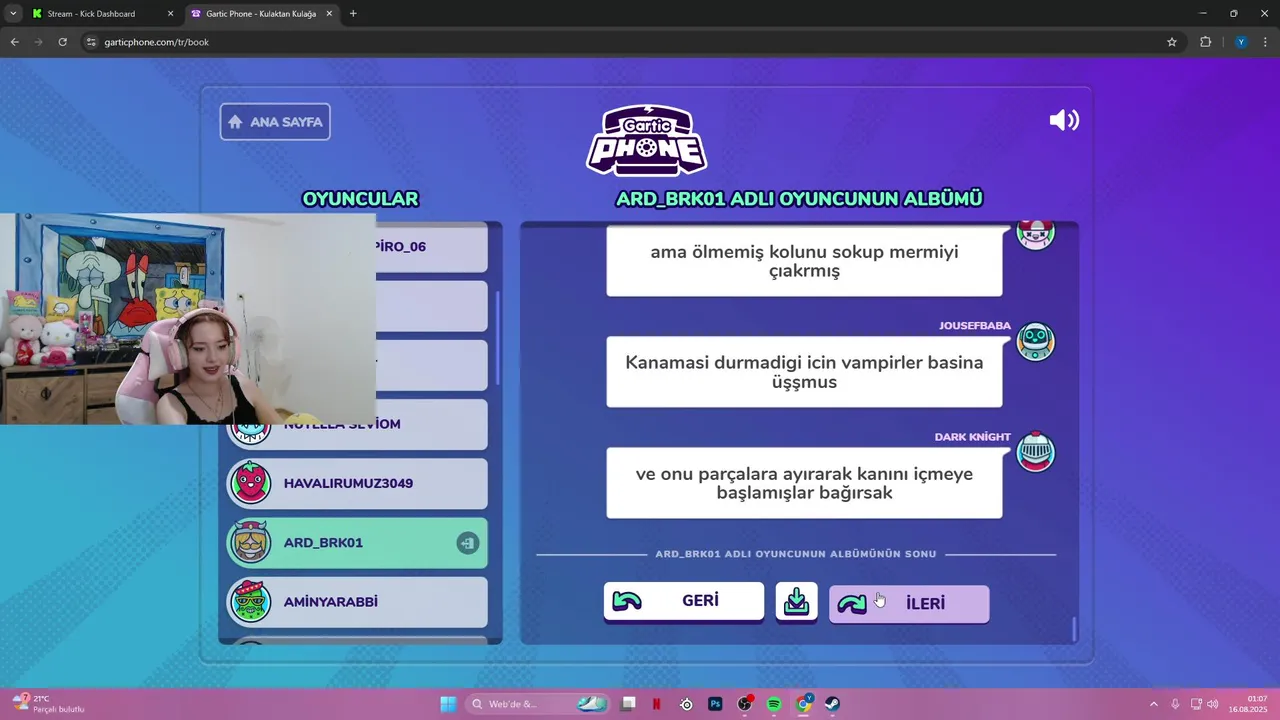The width and height of the screenshot is (1280, 720).
Task: Download the album with the download icon
Action: pos(796,601)
